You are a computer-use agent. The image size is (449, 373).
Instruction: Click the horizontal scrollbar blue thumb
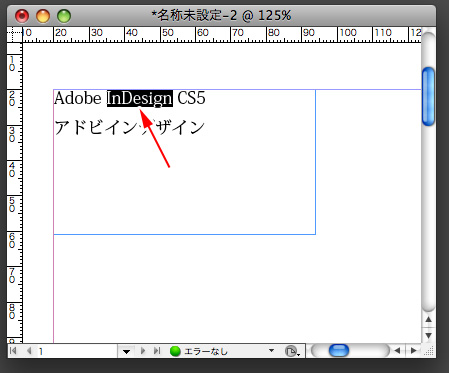tap(339, 351)
